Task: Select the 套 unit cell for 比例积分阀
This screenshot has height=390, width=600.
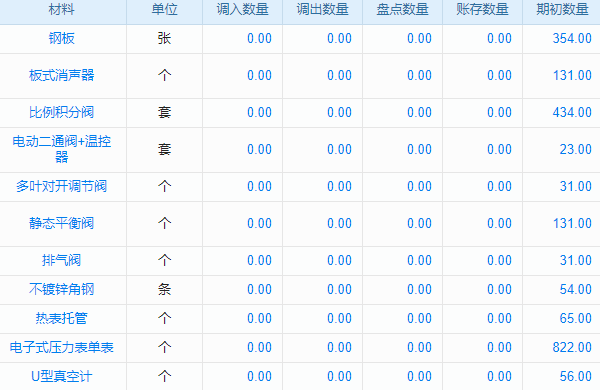Action: click(x=164, y=113)
